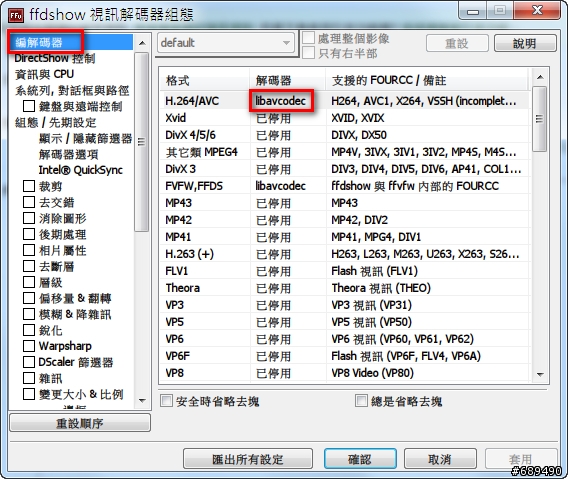Open DirectShow 控制 page
Image resolution: width=568 pixels, height=479 pixels.
coord(55,58)
